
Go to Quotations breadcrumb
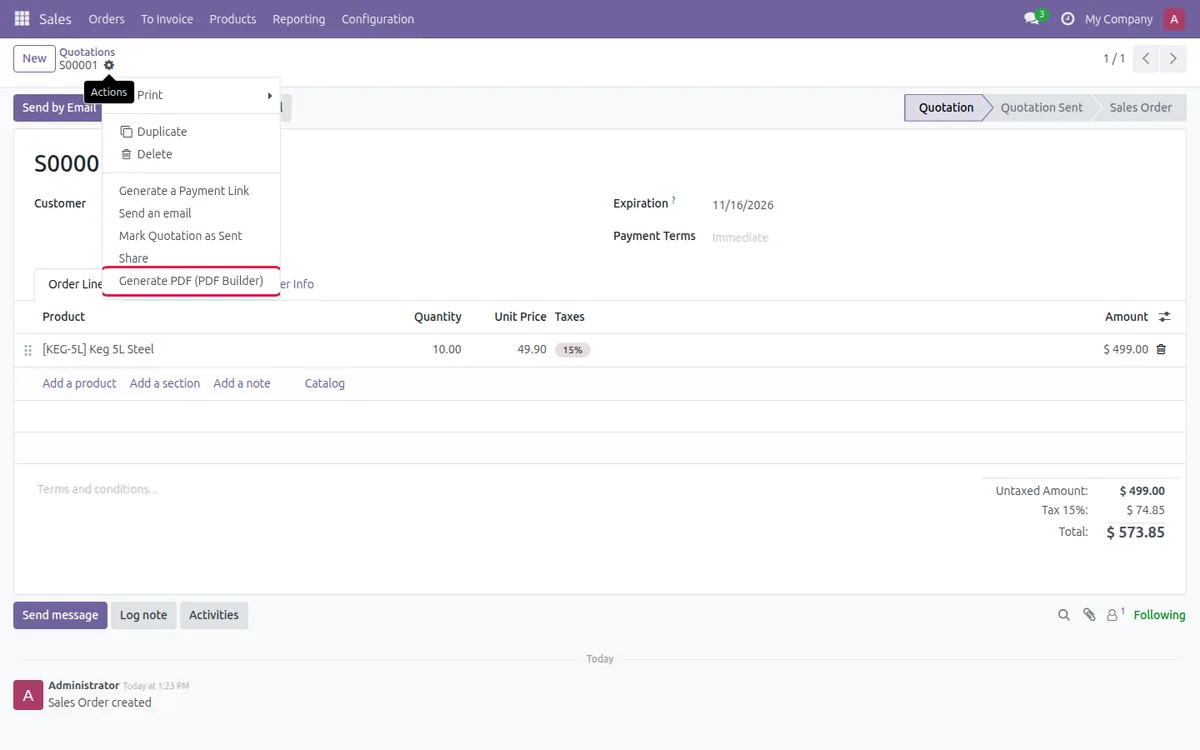(87, 52)
